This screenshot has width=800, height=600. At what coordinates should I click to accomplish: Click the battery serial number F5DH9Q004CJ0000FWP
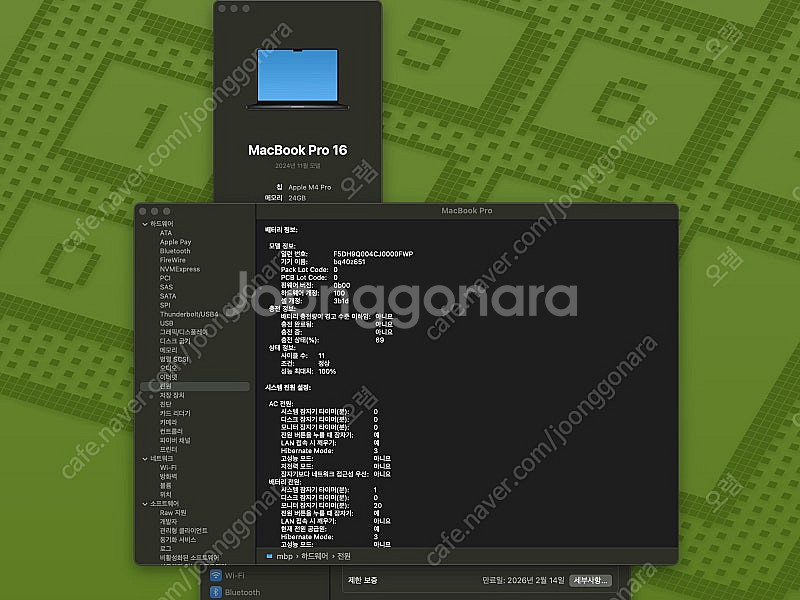[x=373, y=254]
